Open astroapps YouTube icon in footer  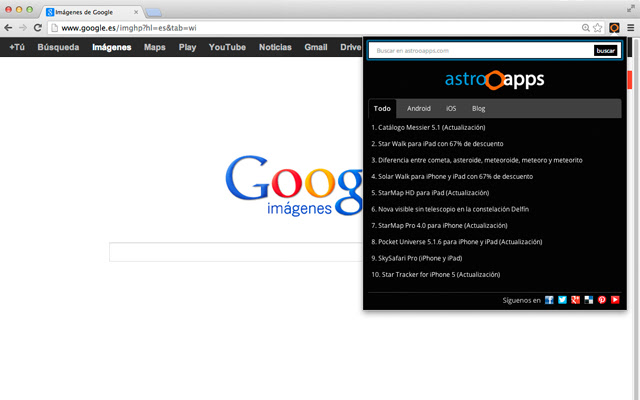point(615,300)
